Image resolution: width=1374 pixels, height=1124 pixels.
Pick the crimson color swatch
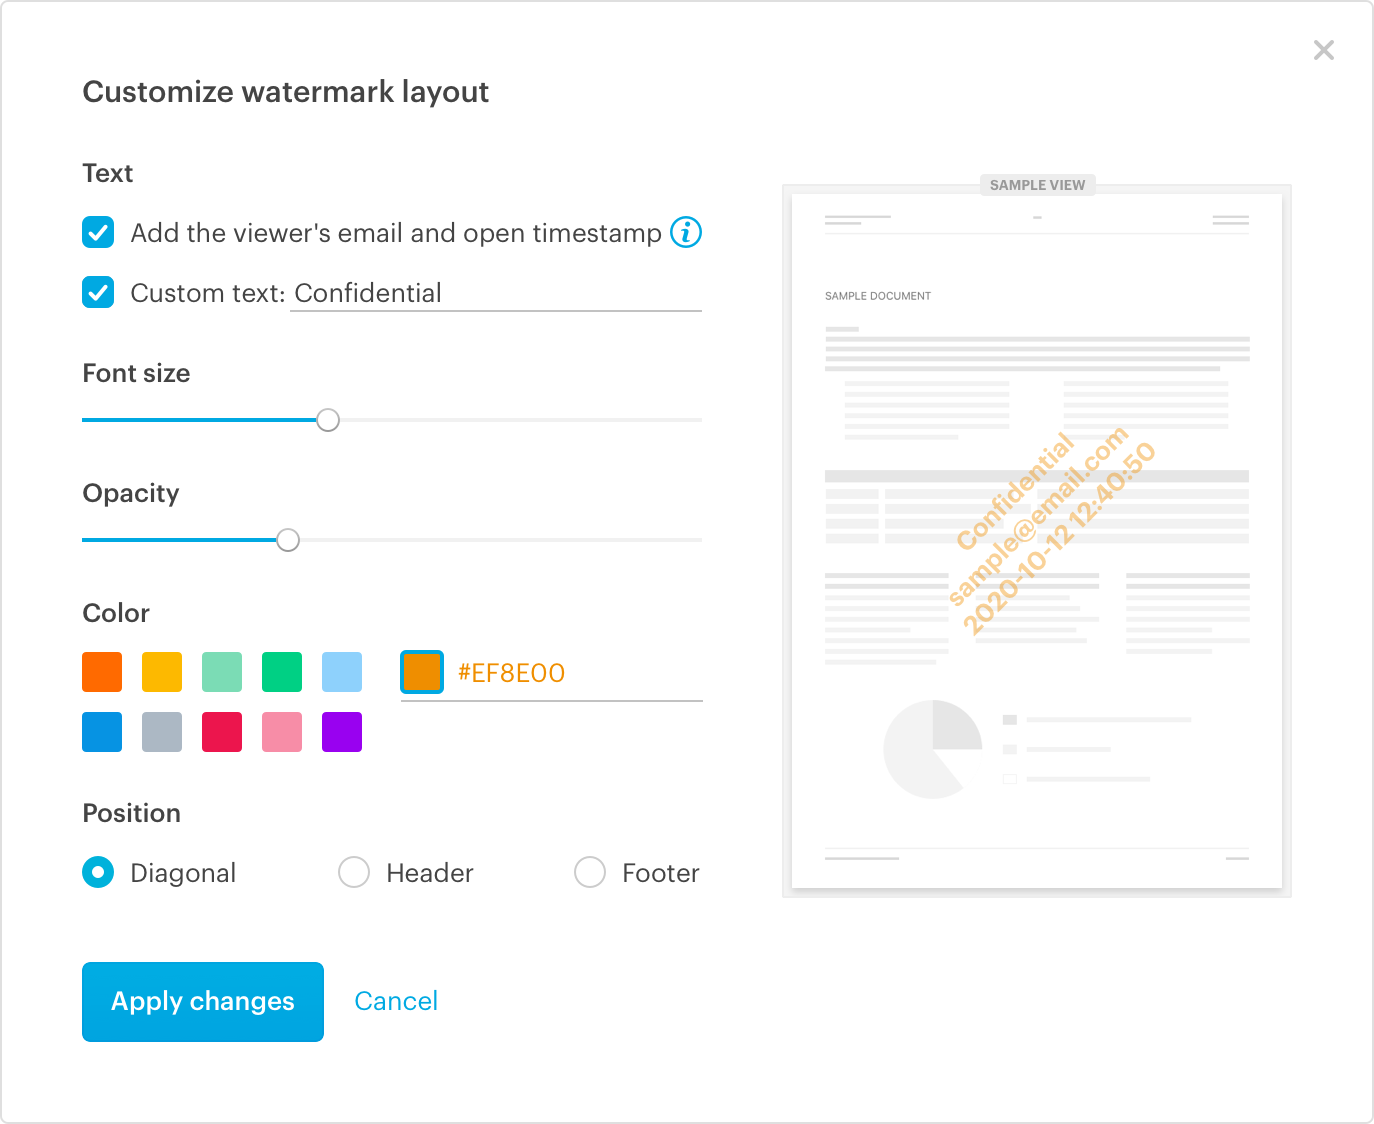click(x=221, y=731)
